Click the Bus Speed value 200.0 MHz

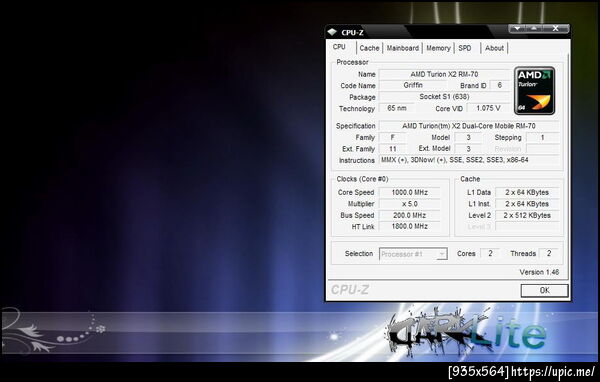point(409,215)
